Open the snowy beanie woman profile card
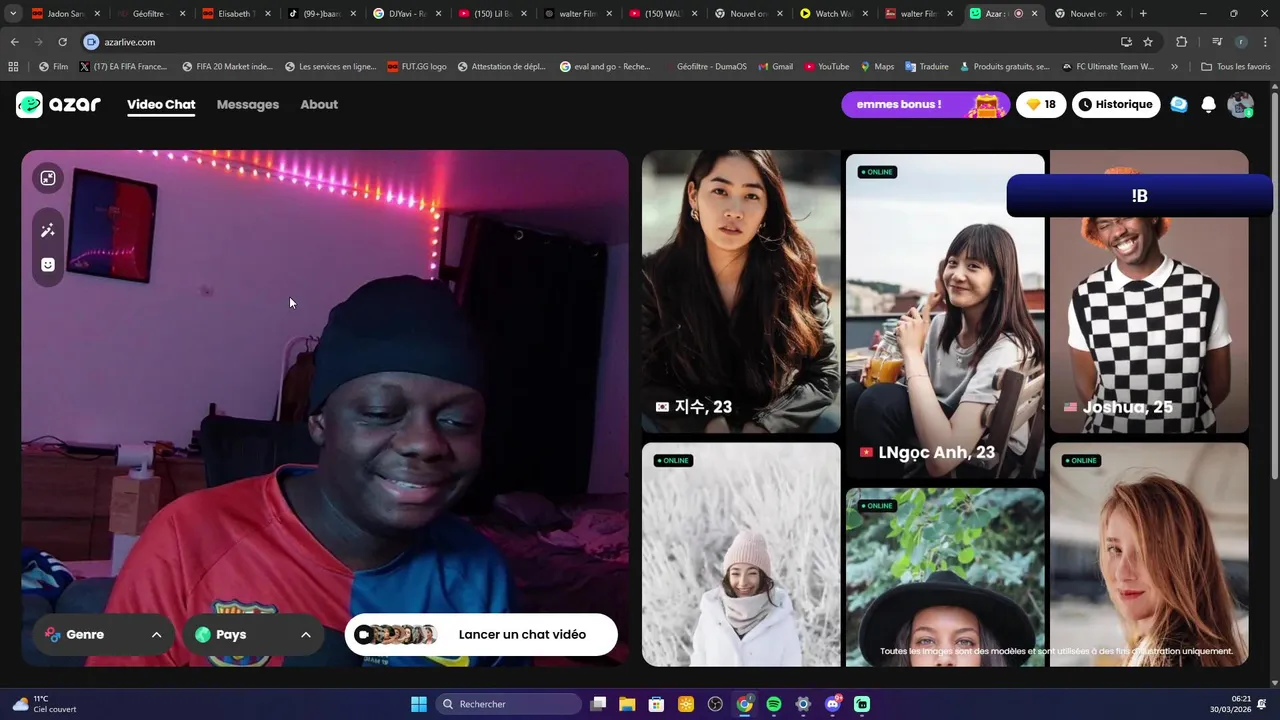1280x720 pixels. click(741, 554)
